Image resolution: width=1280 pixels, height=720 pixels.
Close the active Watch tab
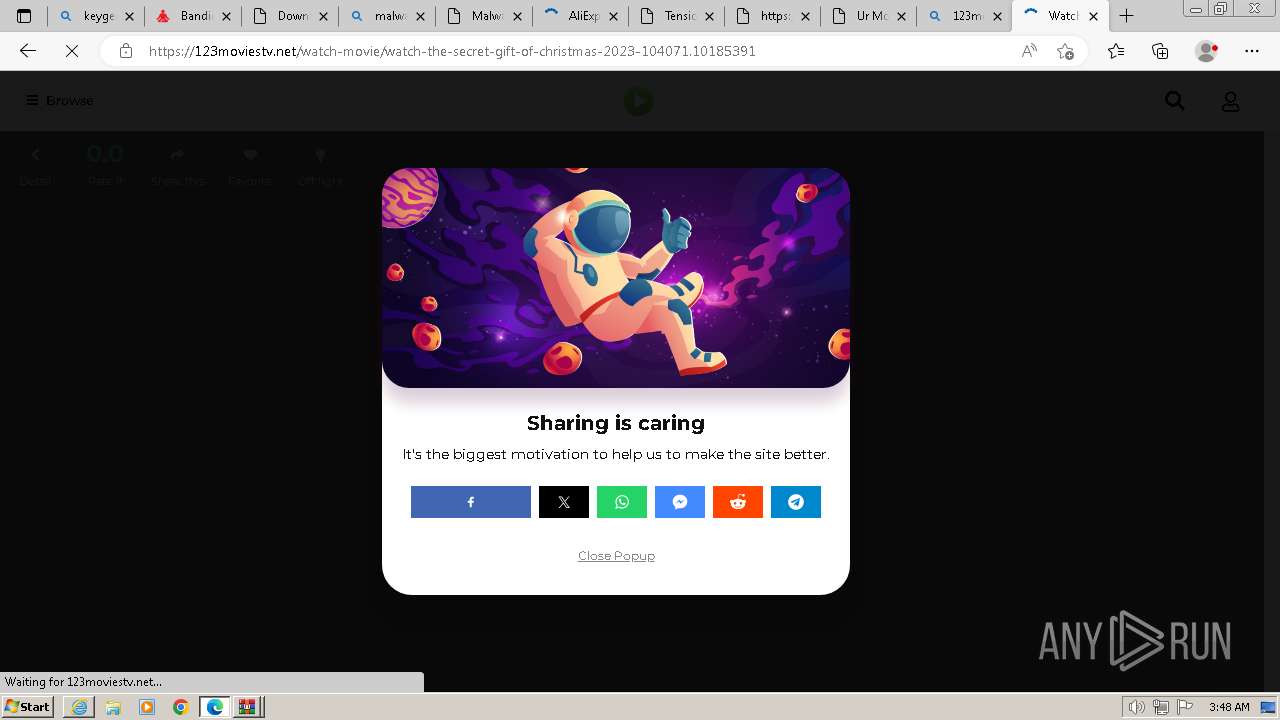point(1093,16)
